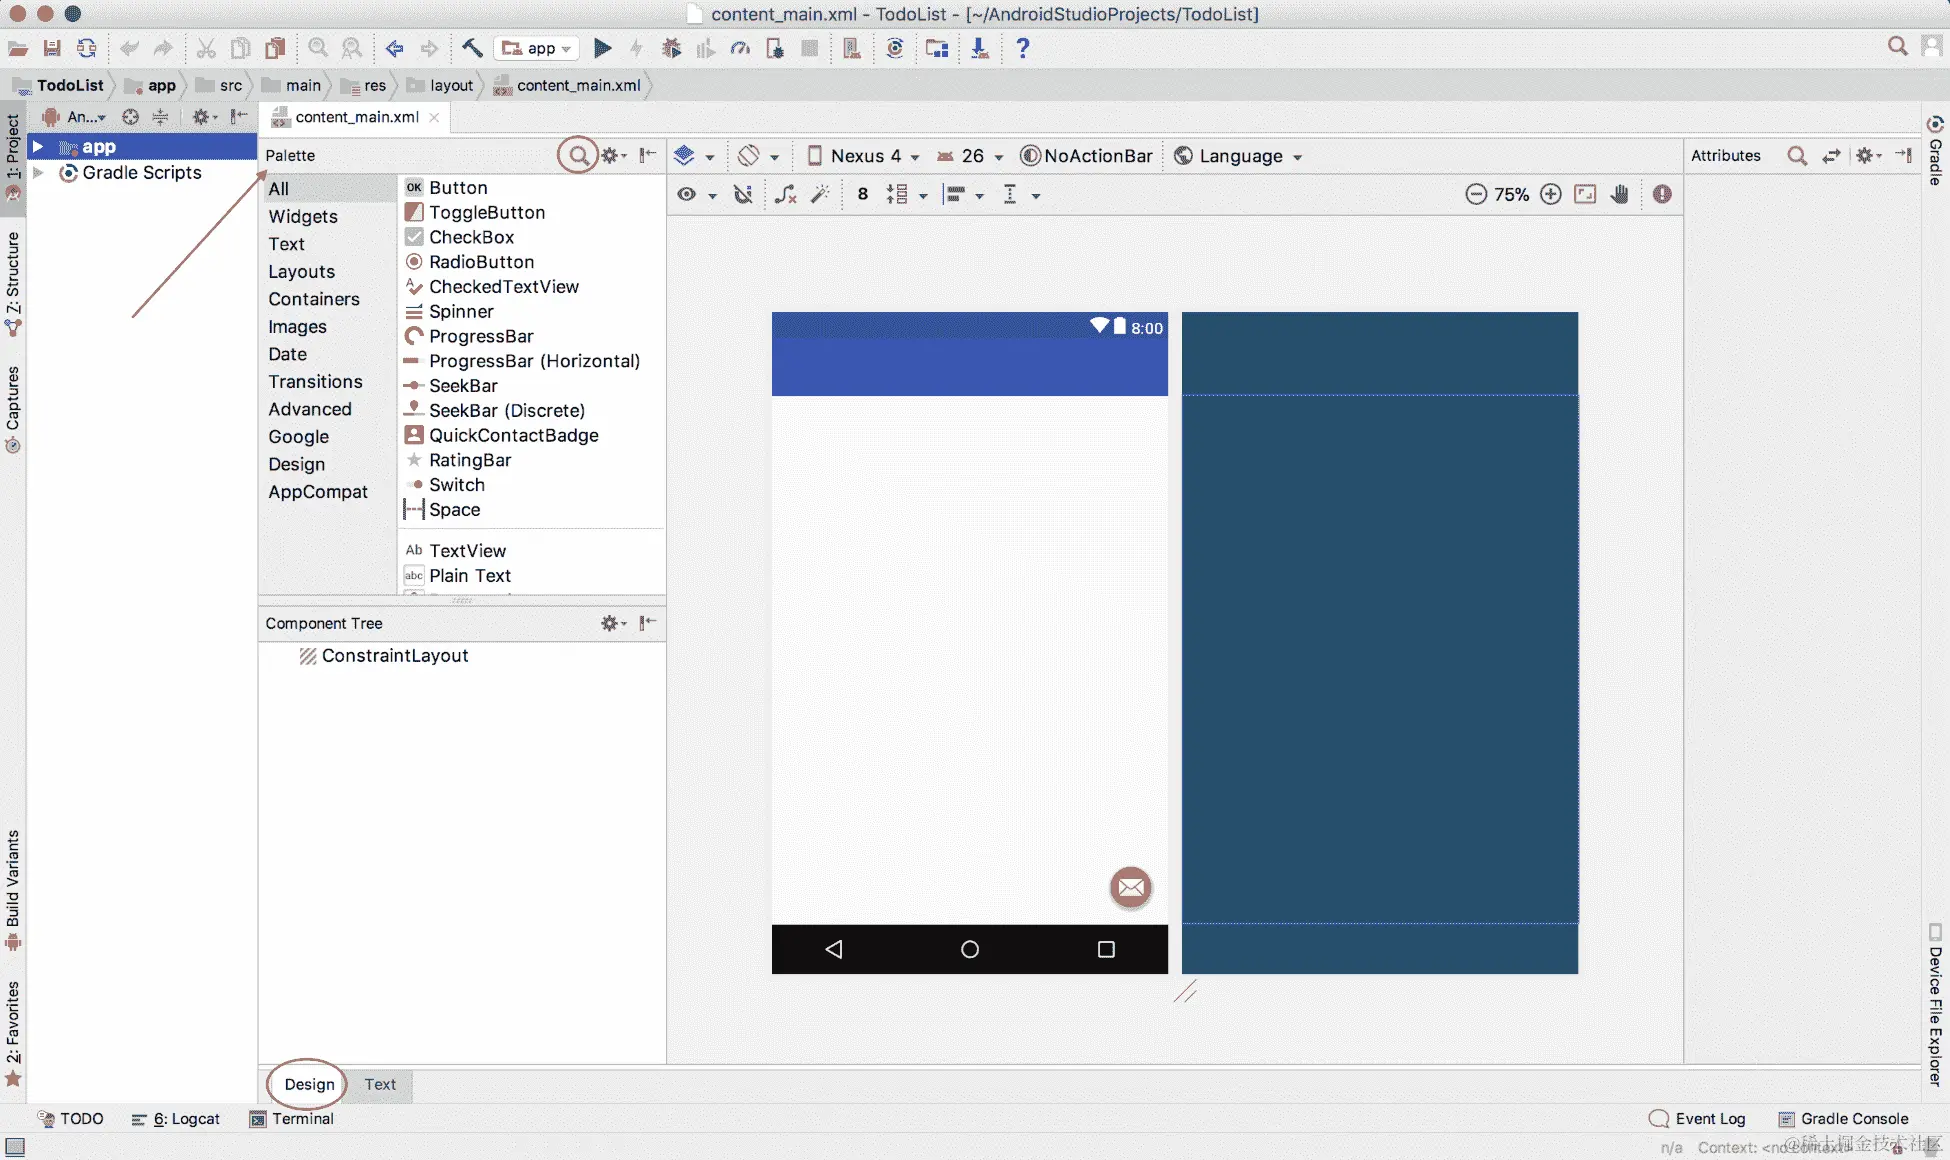The width and height of the screenshot is (1950, 1160).
Task: Expand Gradle Scripts tree node
Action: (x=38, y=173)
